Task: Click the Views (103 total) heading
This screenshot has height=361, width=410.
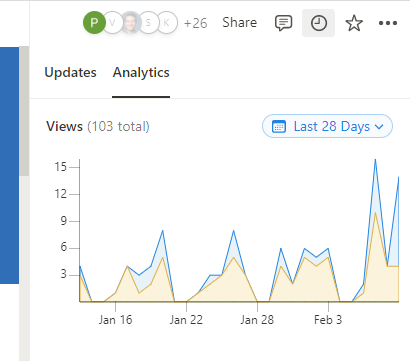Action: pyautogui.click(x=98, y=126)
